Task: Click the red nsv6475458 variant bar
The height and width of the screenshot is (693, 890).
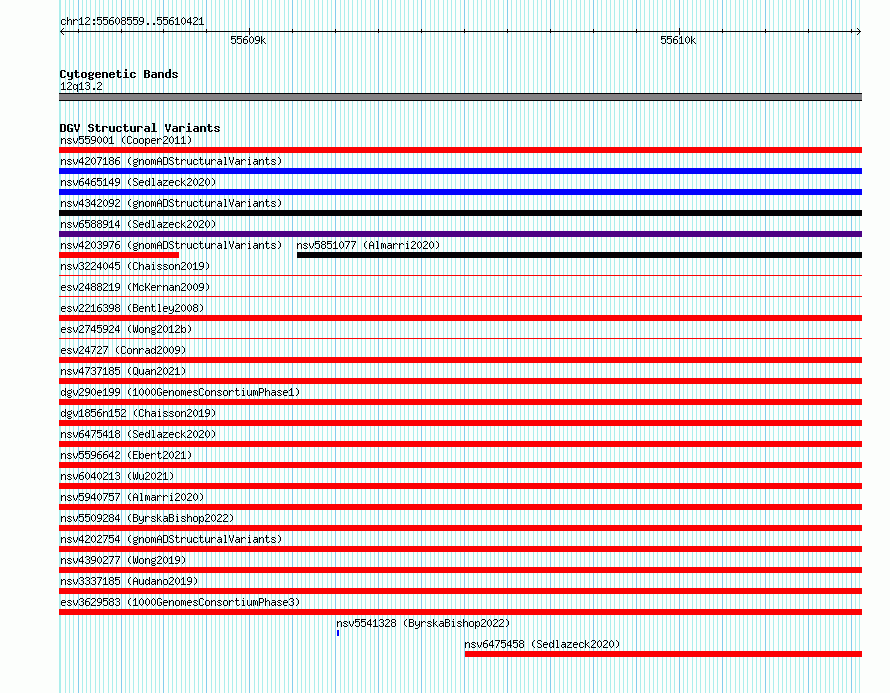Action: pyautogui.click(x=664, y=654)
